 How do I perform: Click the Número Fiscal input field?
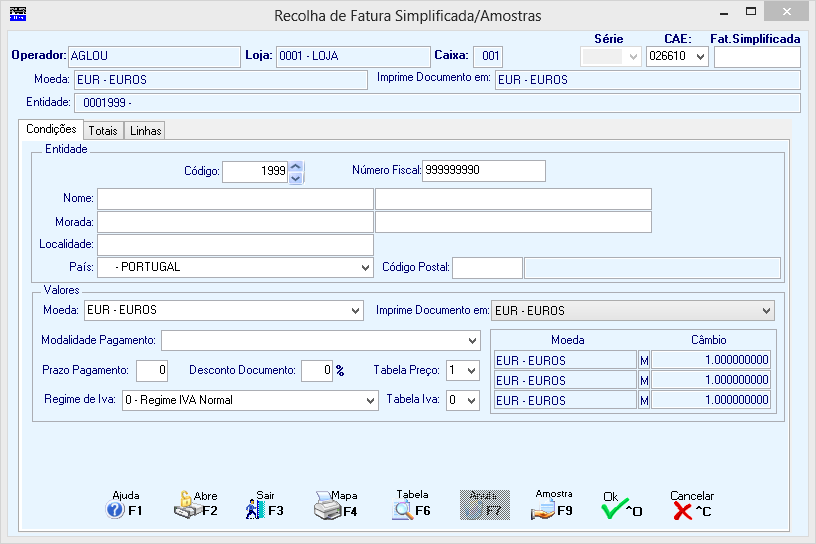pos(484,171)
